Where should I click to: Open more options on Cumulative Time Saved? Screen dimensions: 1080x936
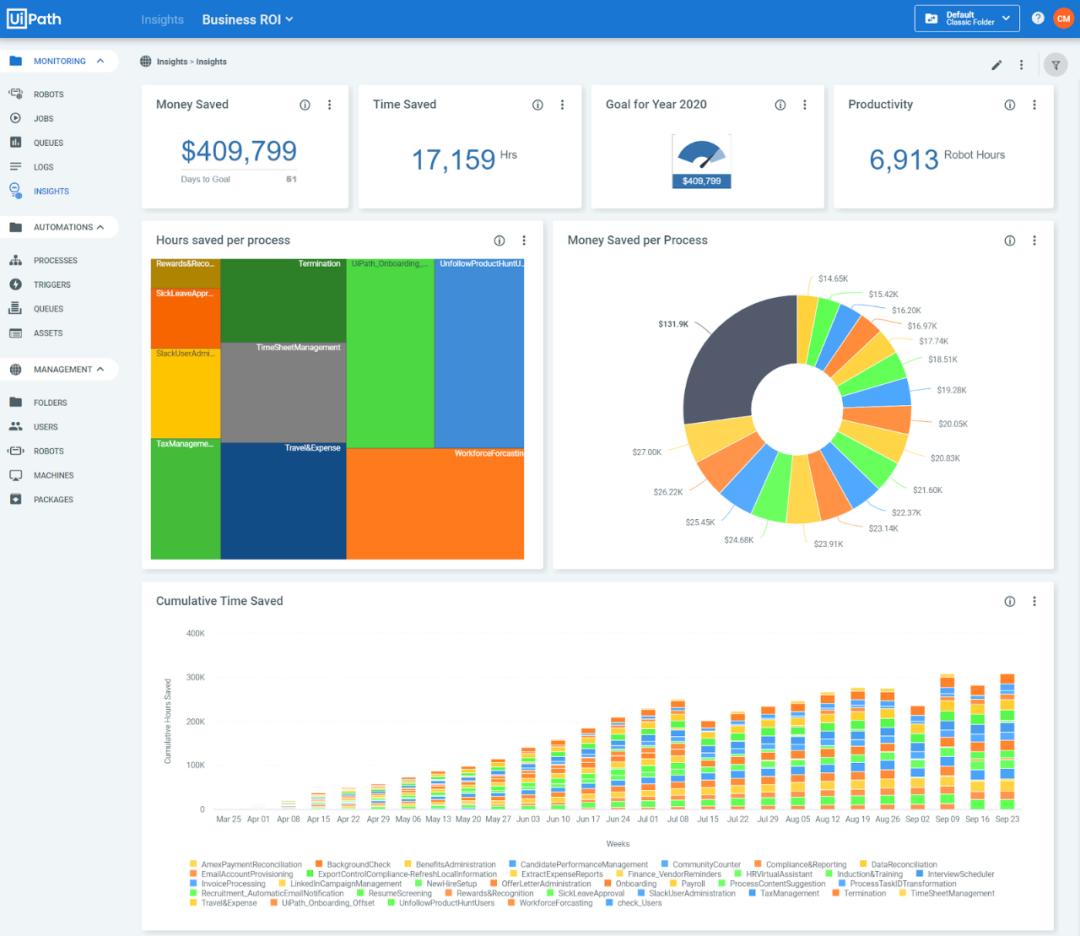[x=1034, y=601]
